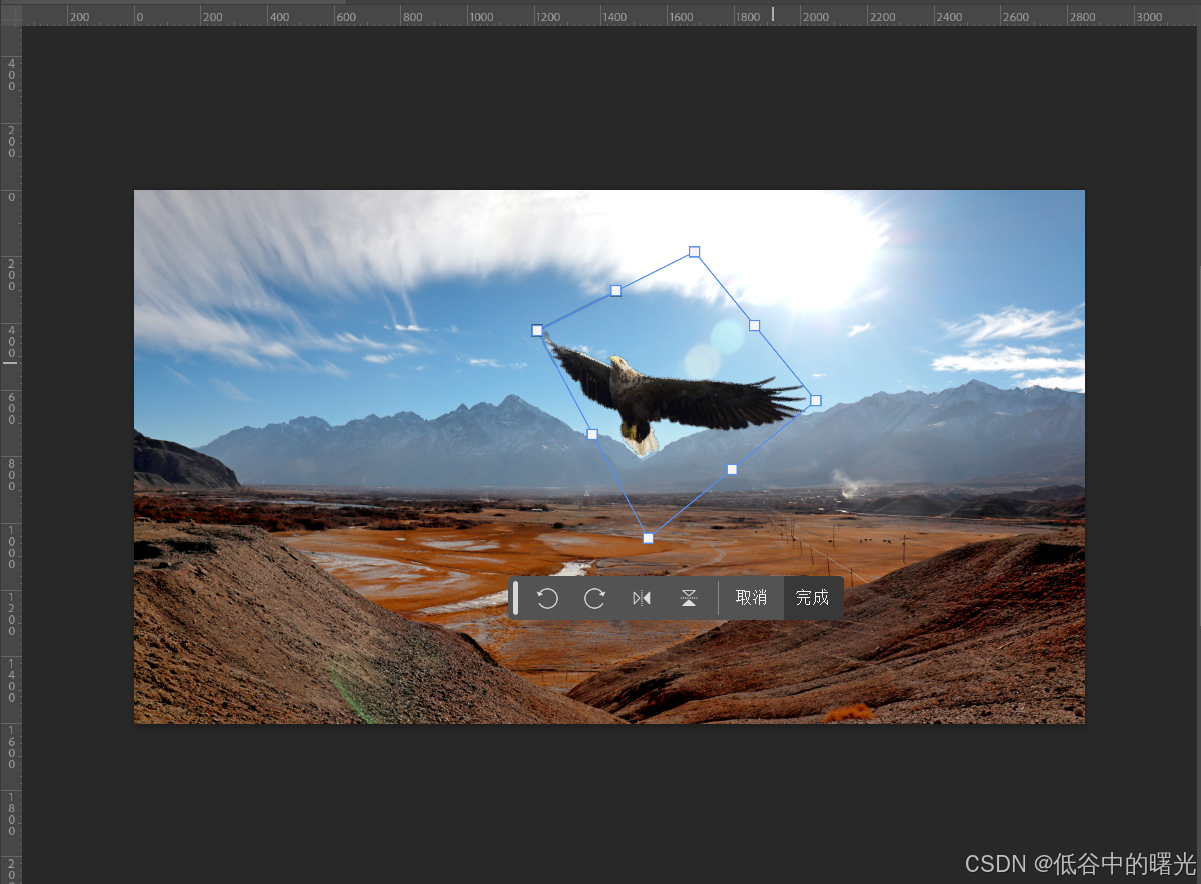Select the topmost corner handle of transform box
This screenshot has width=1201, height=884.
694,252
